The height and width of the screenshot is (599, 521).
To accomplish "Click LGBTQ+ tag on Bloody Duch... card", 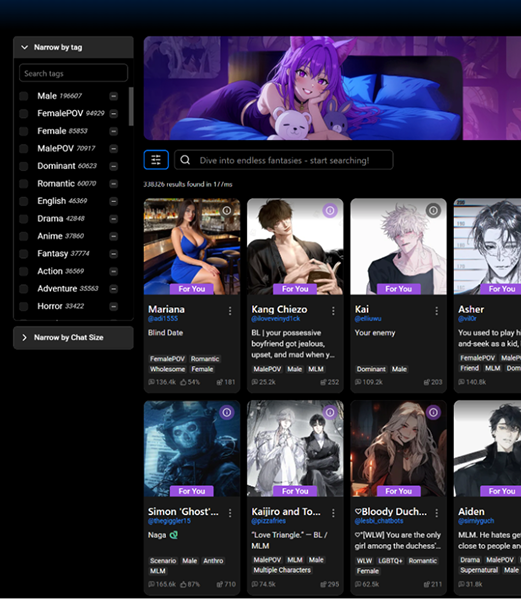I will coord(390,561).
